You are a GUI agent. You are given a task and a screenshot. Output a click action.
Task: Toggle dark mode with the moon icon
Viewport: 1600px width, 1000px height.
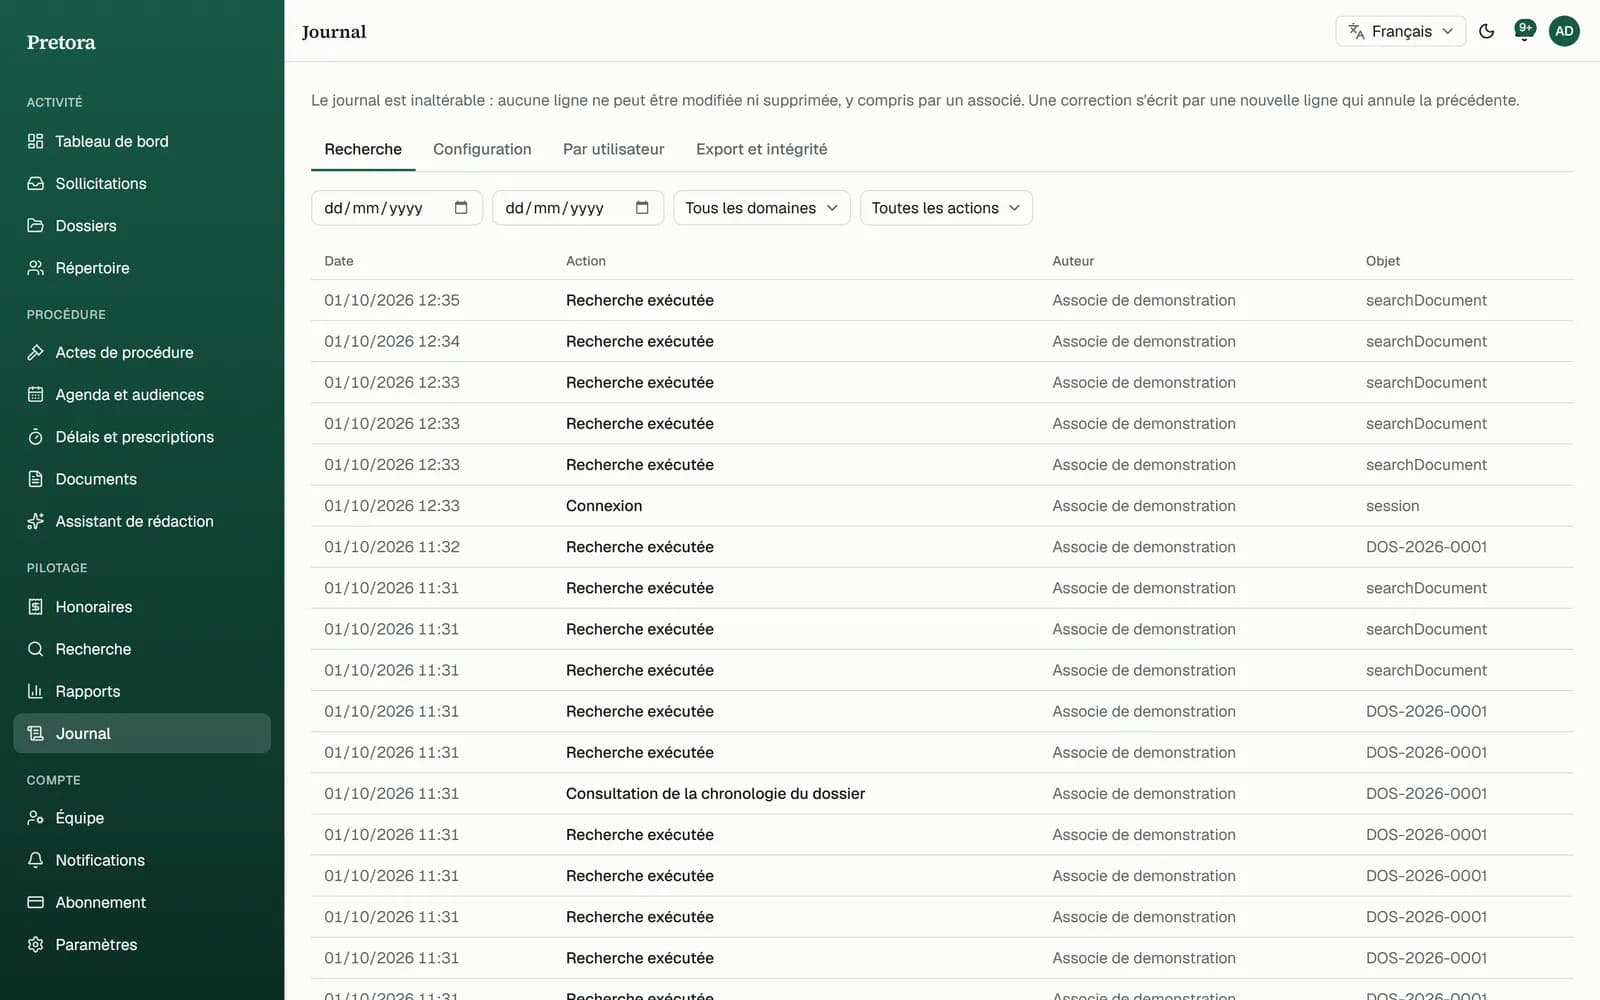tap(1487, 31)
